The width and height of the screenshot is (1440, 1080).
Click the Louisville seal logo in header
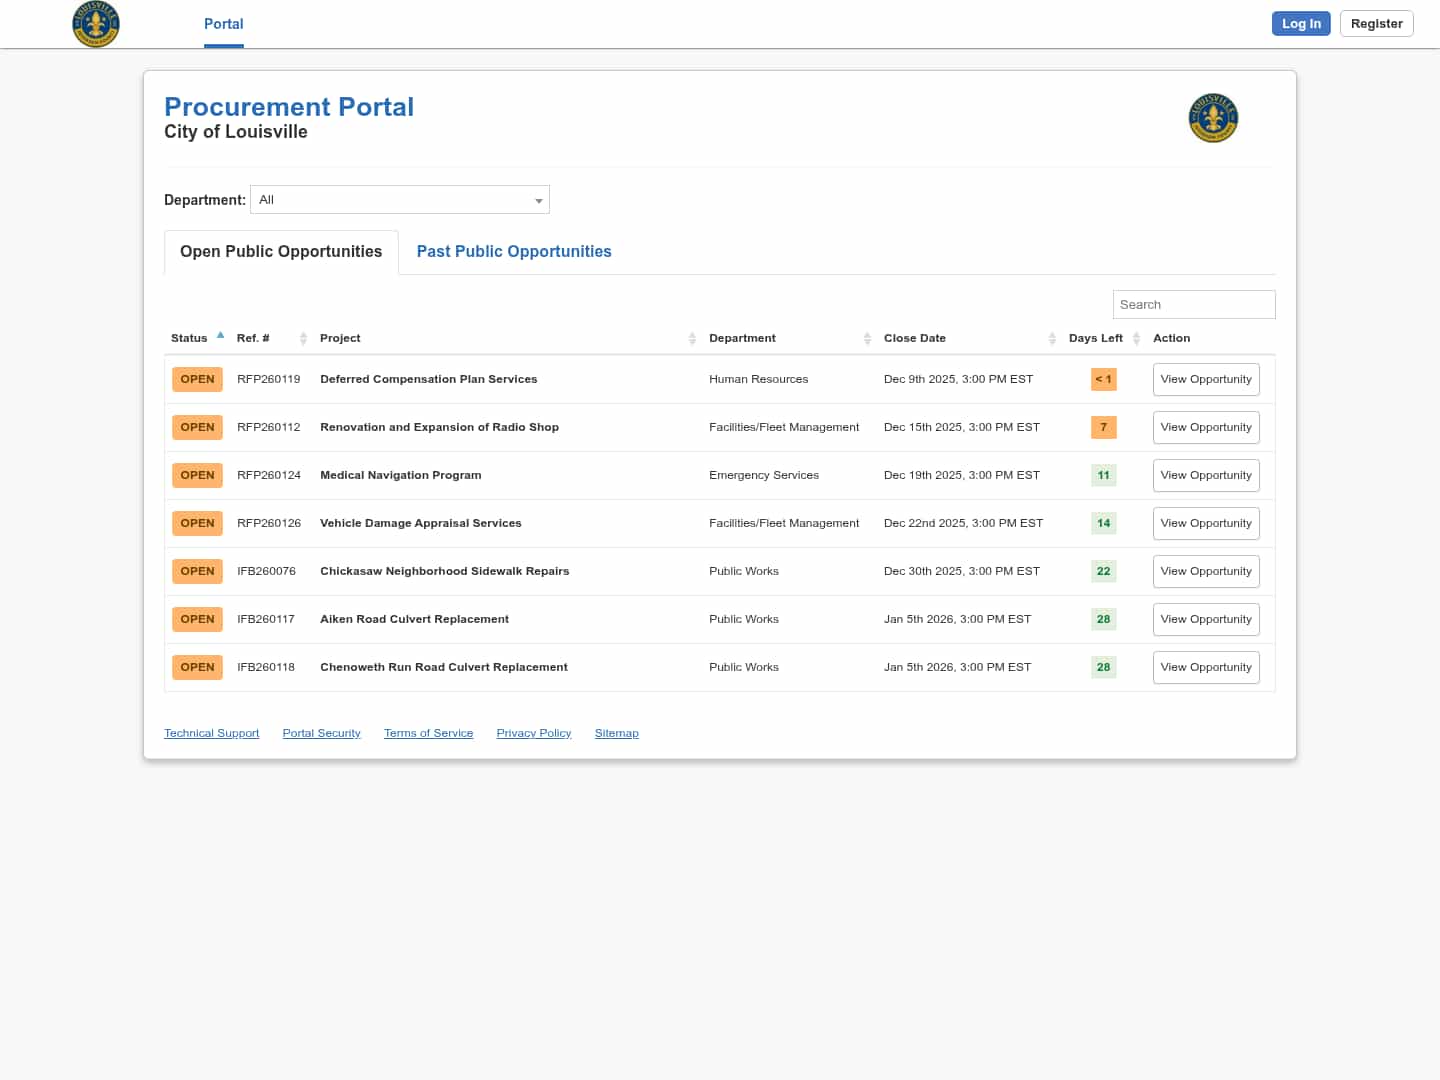pos(96,24)
